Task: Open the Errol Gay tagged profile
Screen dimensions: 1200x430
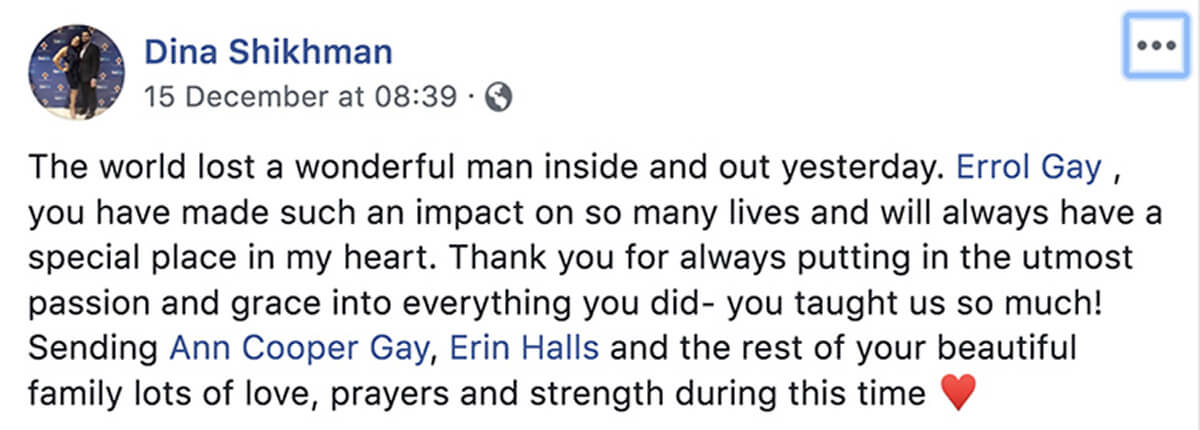Action: (x=1029, y=169)
